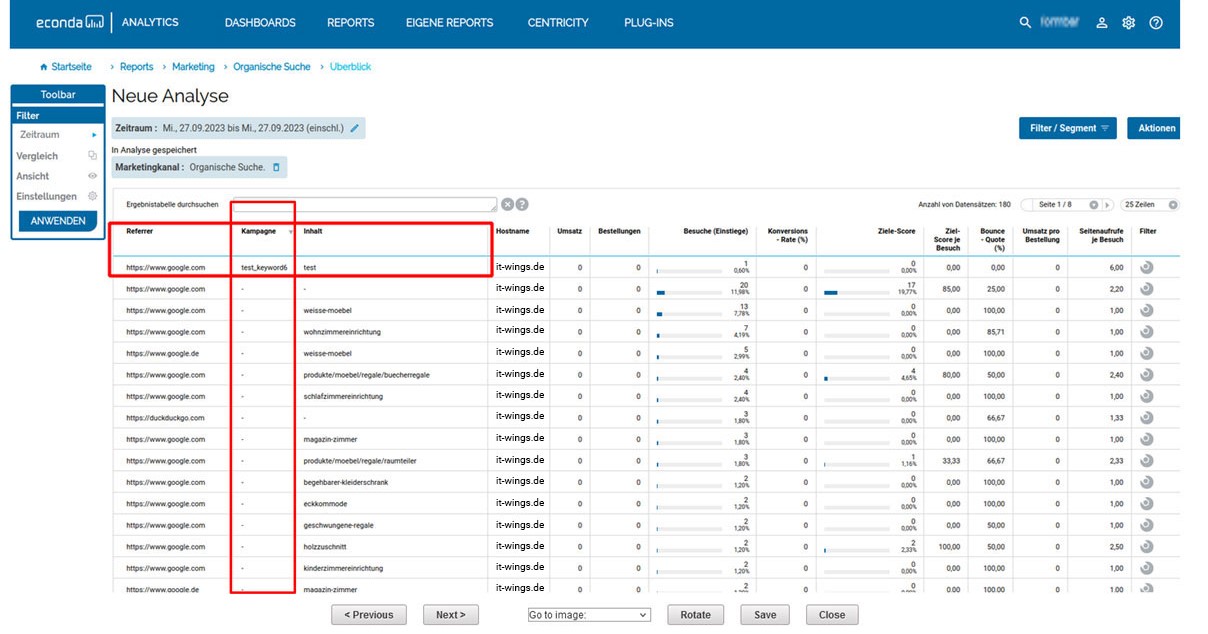Click Rotate button

pyautogui.click(x=696, y=615)
